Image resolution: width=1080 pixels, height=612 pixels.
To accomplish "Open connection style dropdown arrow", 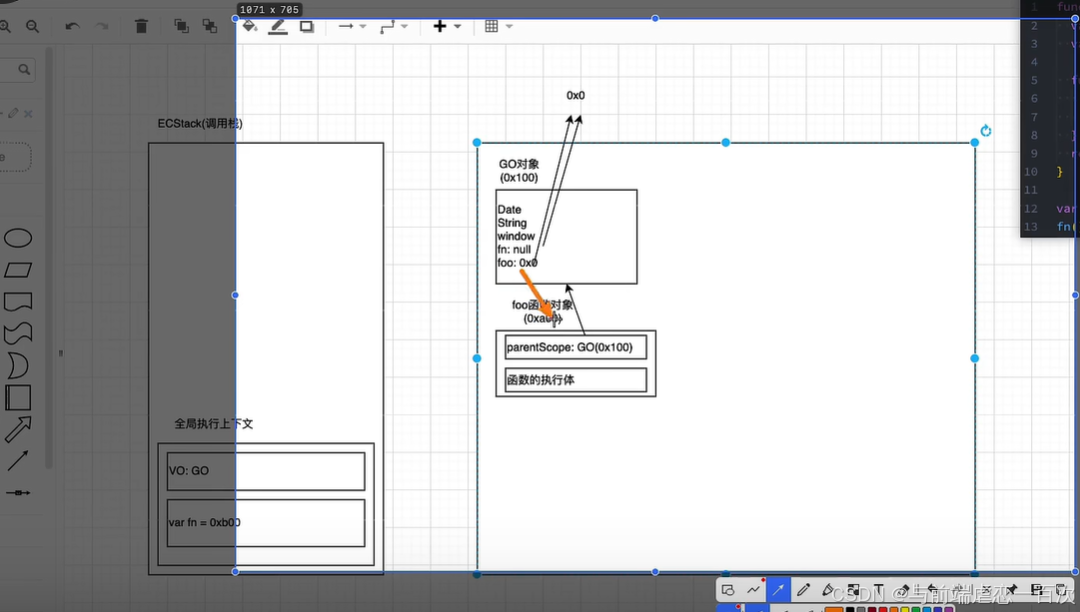I will (363, 26).
